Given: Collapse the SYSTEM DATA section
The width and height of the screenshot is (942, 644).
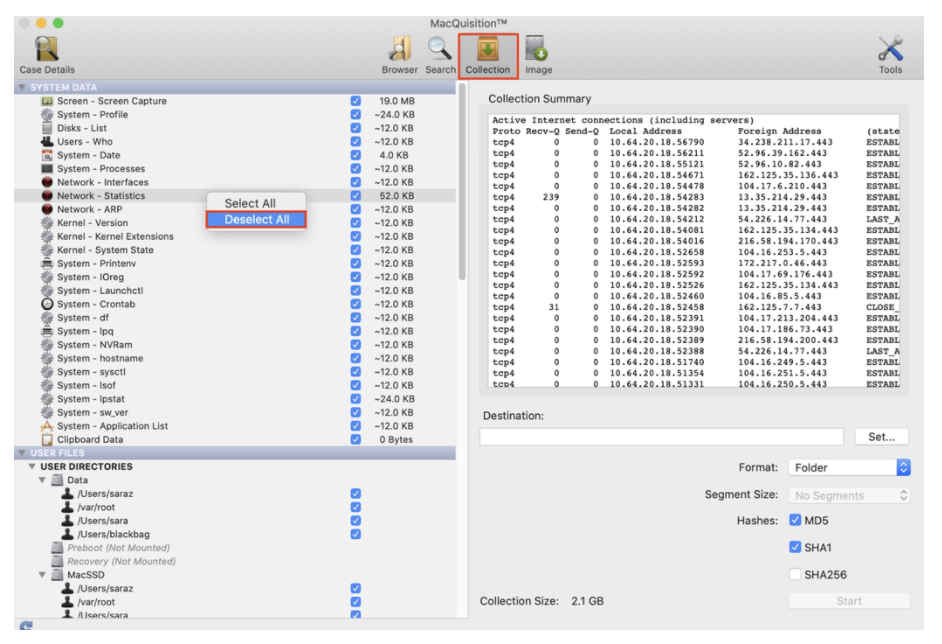Looking at the screenshot, I should pyautogui.click(x=22, y=88).
